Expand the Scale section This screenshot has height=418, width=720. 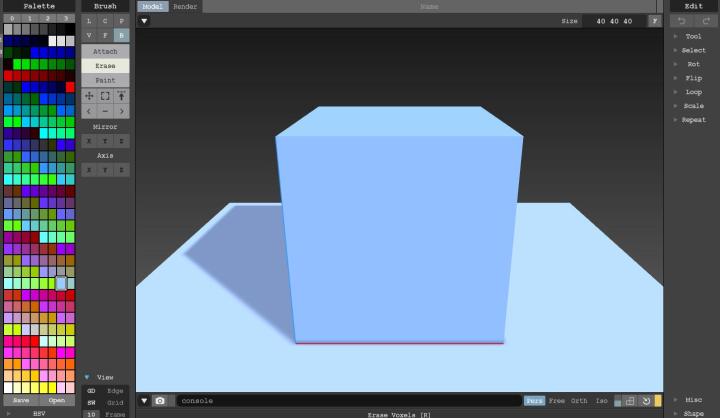[x=693, y=106]
